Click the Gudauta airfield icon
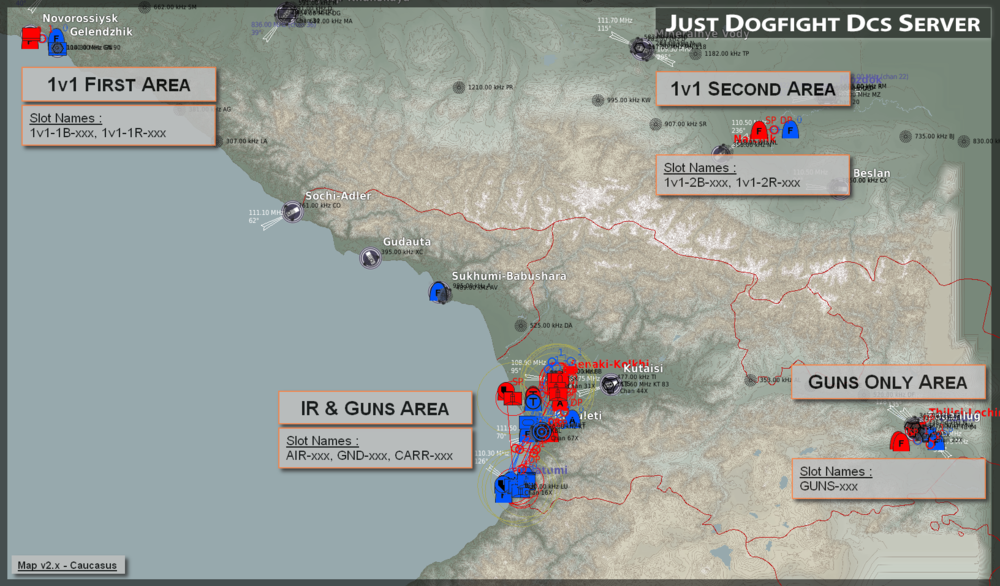Screen dimensions: 1000x586 pyautogui.click(x=370, y=258)
